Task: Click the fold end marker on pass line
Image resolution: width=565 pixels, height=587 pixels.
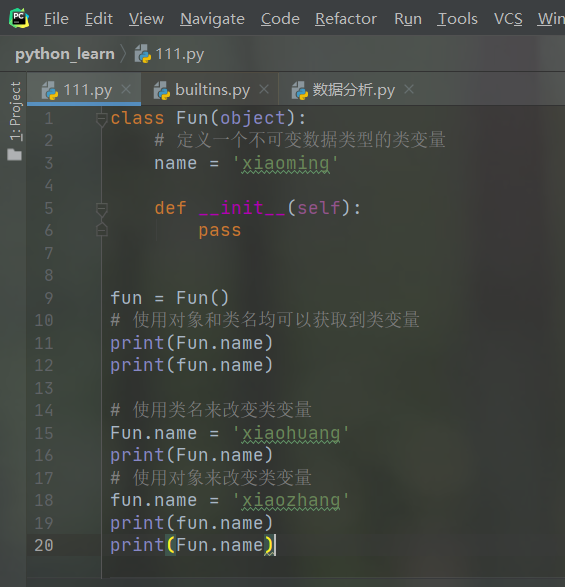Action: 101,229
